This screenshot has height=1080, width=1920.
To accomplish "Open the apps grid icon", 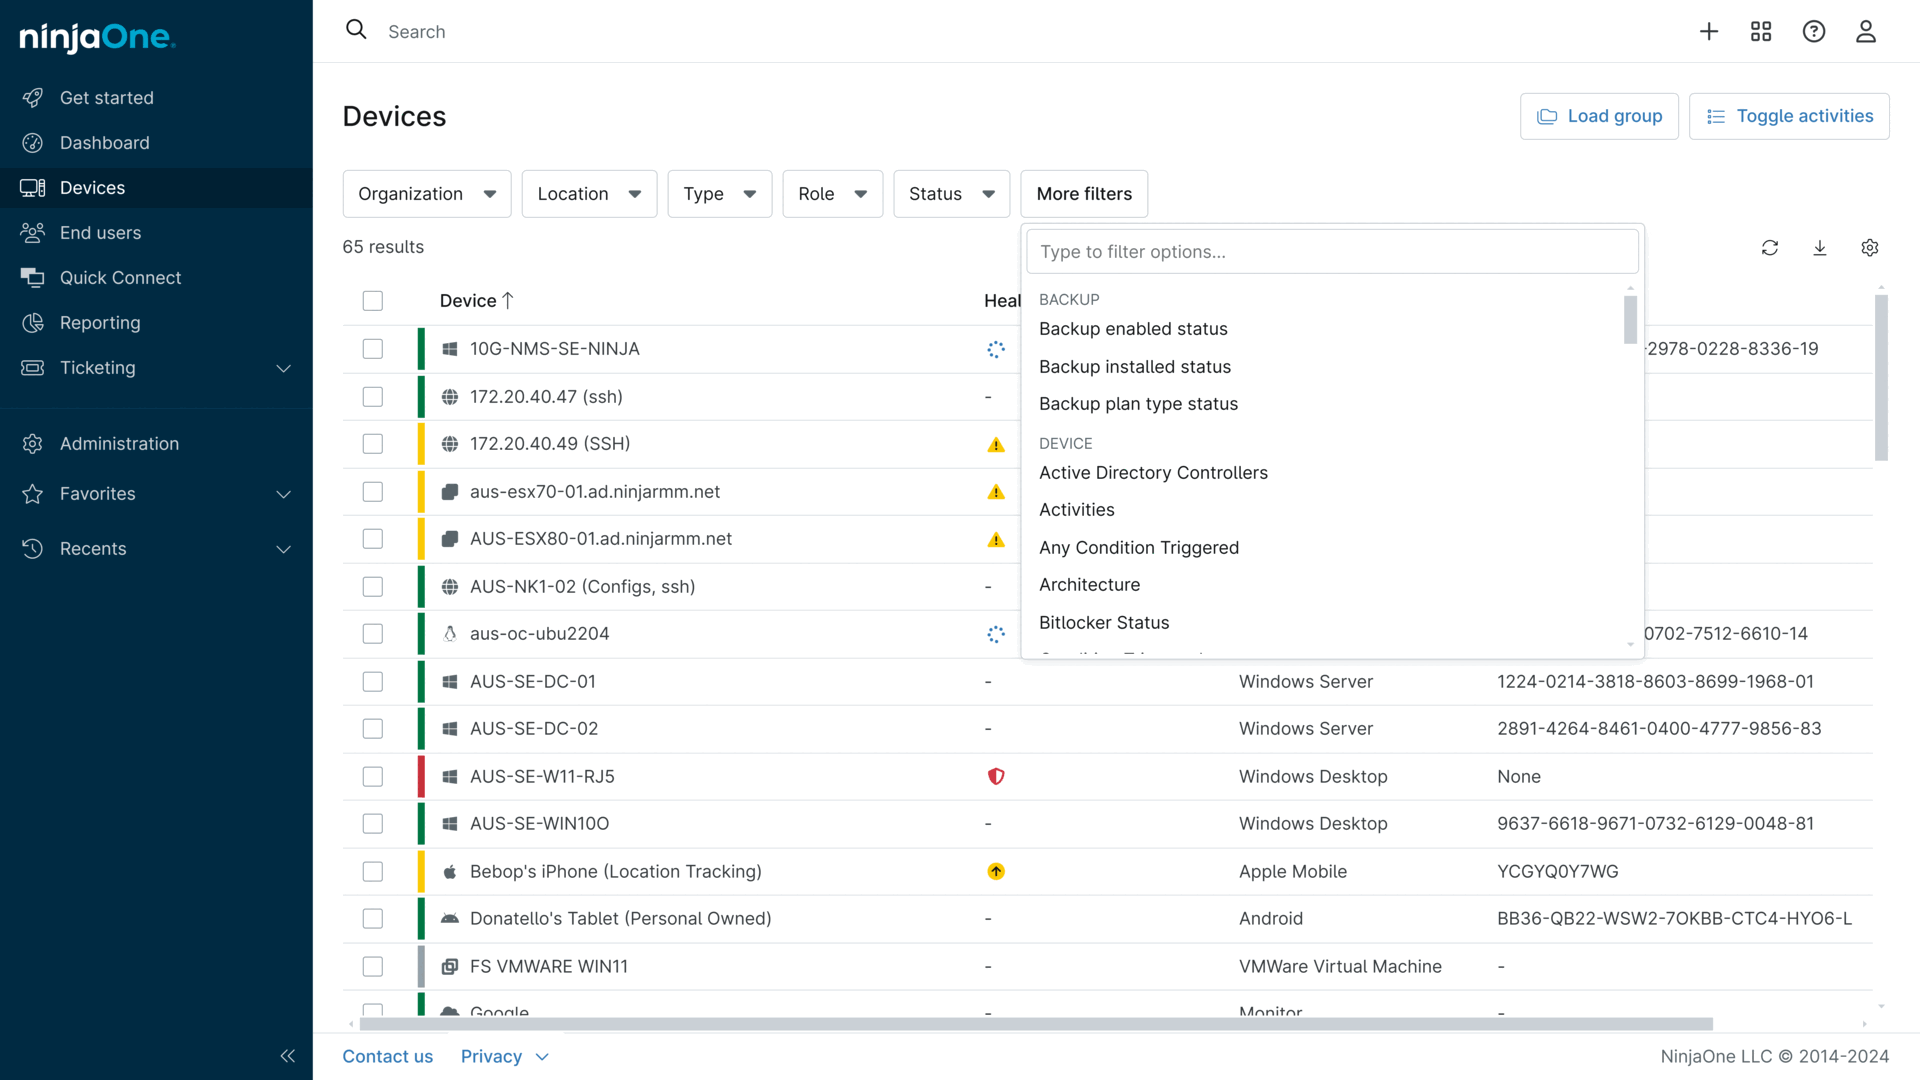I will pos(1761,32).
